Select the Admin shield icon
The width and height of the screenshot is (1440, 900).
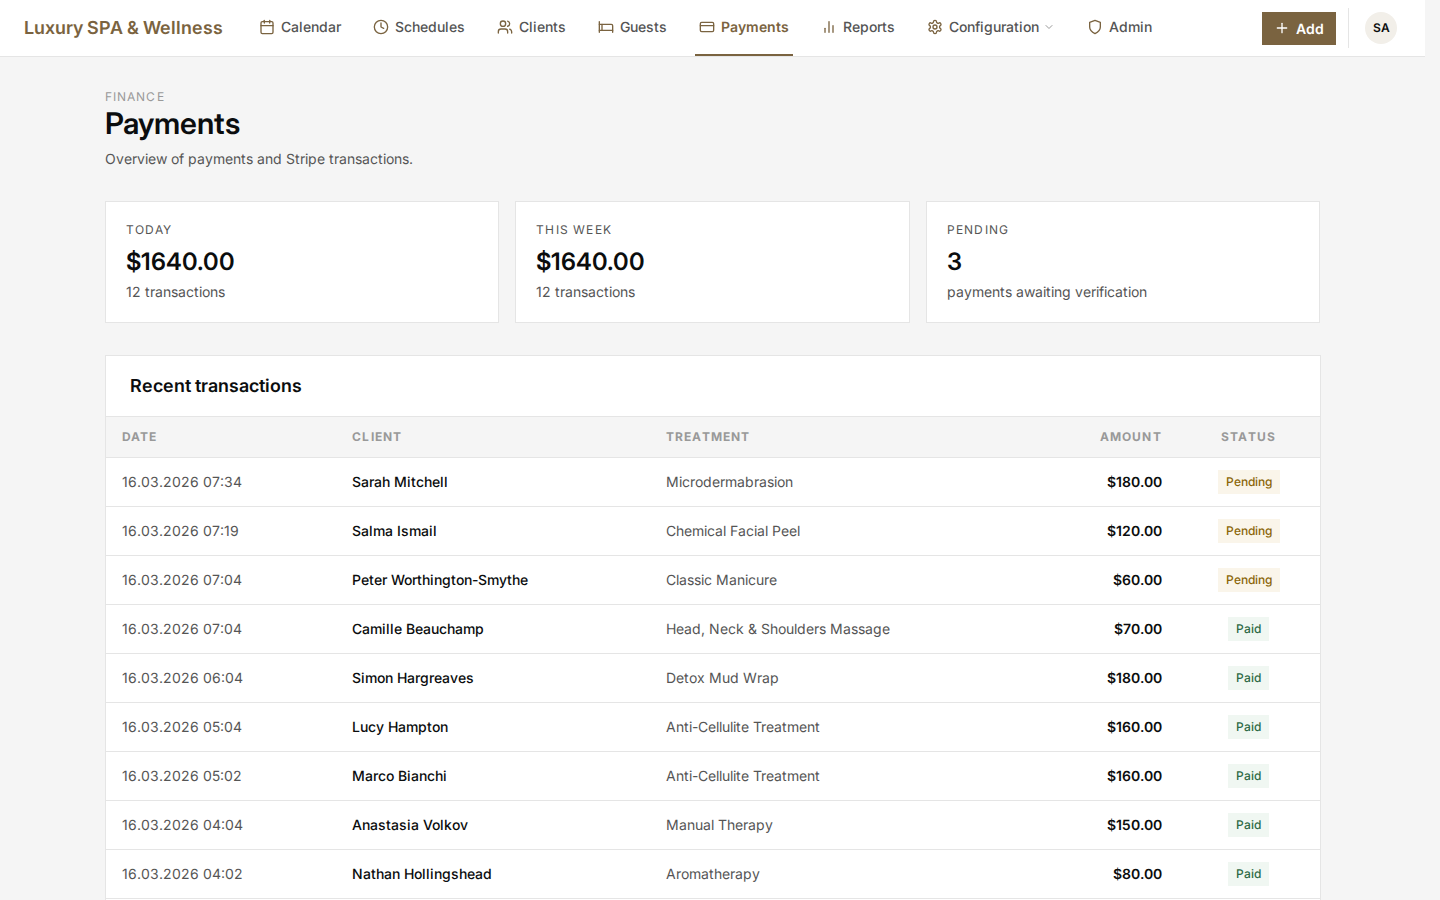click(1094, 27)
